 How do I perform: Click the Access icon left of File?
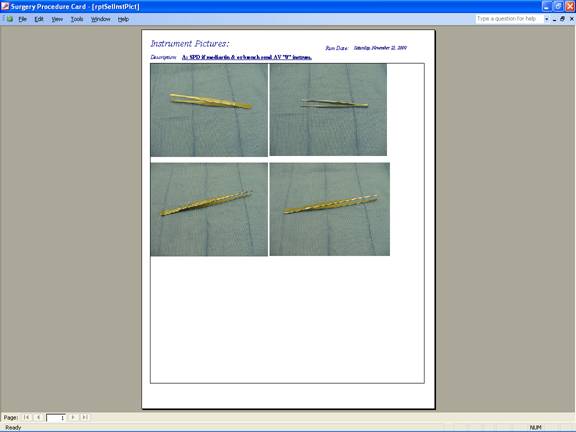coord(10,19)
